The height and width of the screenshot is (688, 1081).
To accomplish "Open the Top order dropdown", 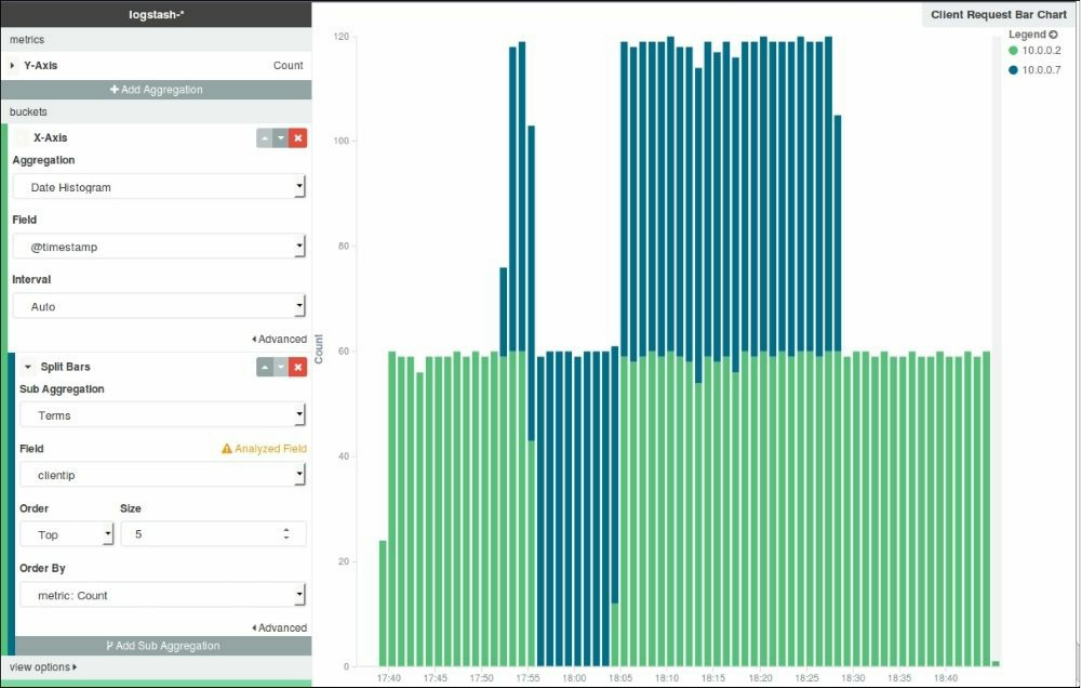I will pos(67,534).
